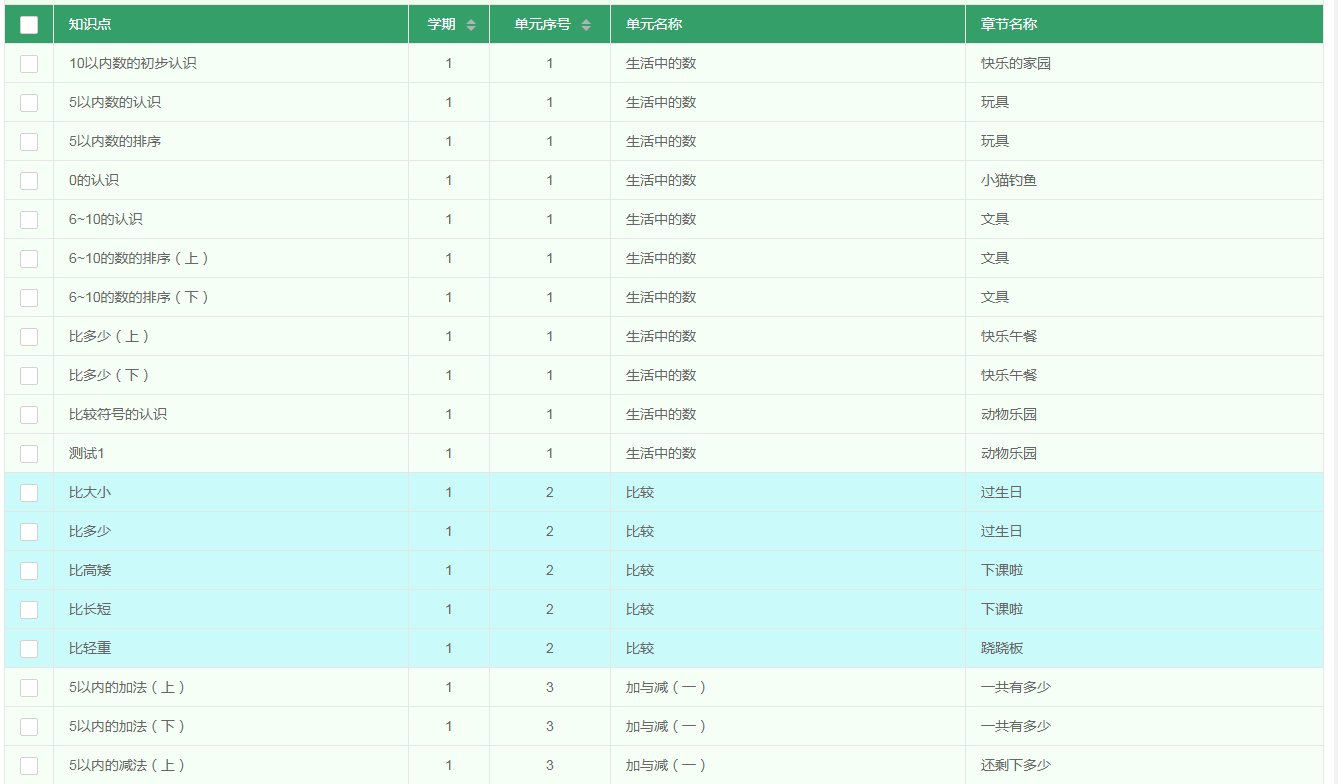
Task: Toggle the select-all checkbox in the table header
Action: (29, 23)
